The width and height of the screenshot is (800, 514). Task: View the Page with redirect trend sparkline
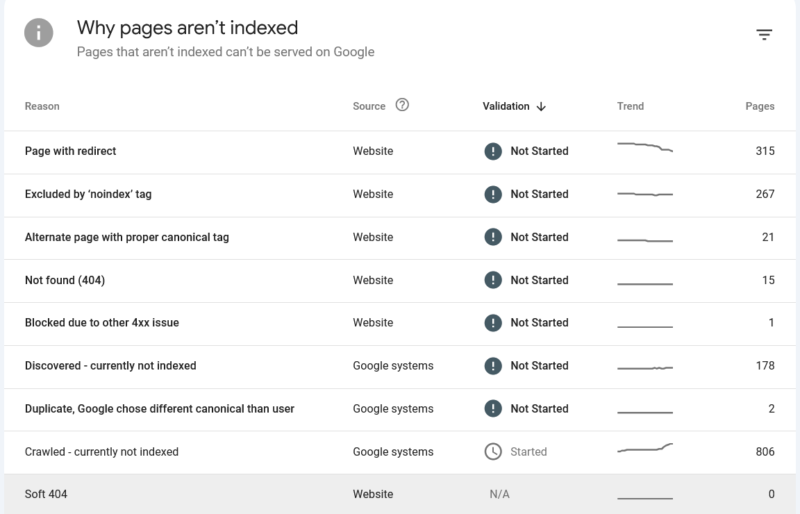tap(645, 148)
